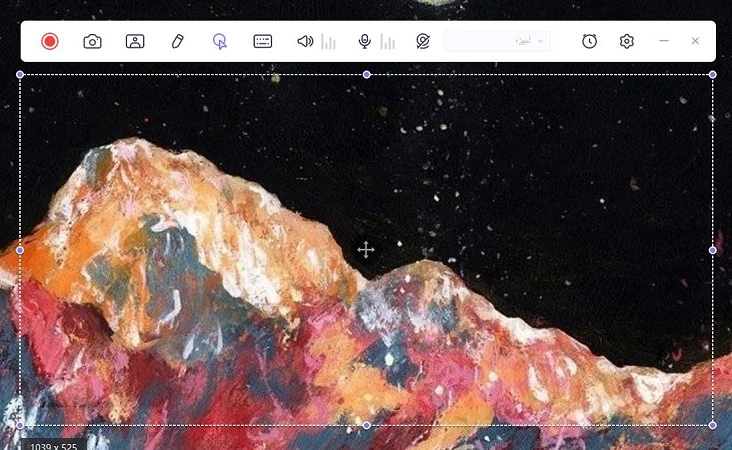
Task: Click the speaker volume level bars
Action: [x=329, y=42]
